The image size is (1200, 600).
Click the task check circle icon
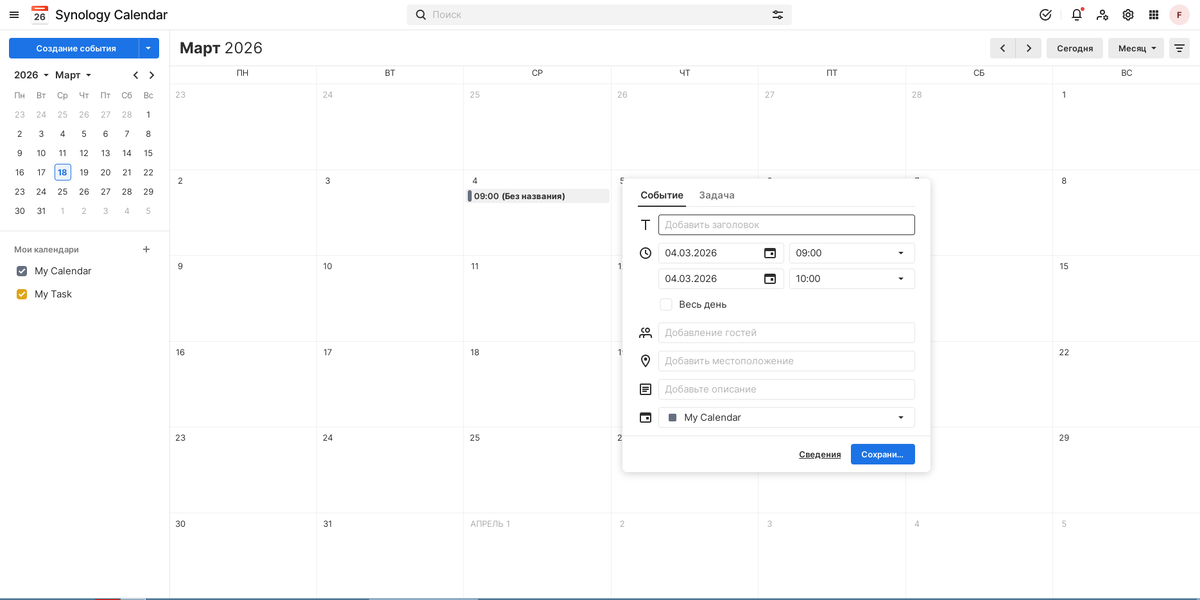click(x=1045, y=15)
